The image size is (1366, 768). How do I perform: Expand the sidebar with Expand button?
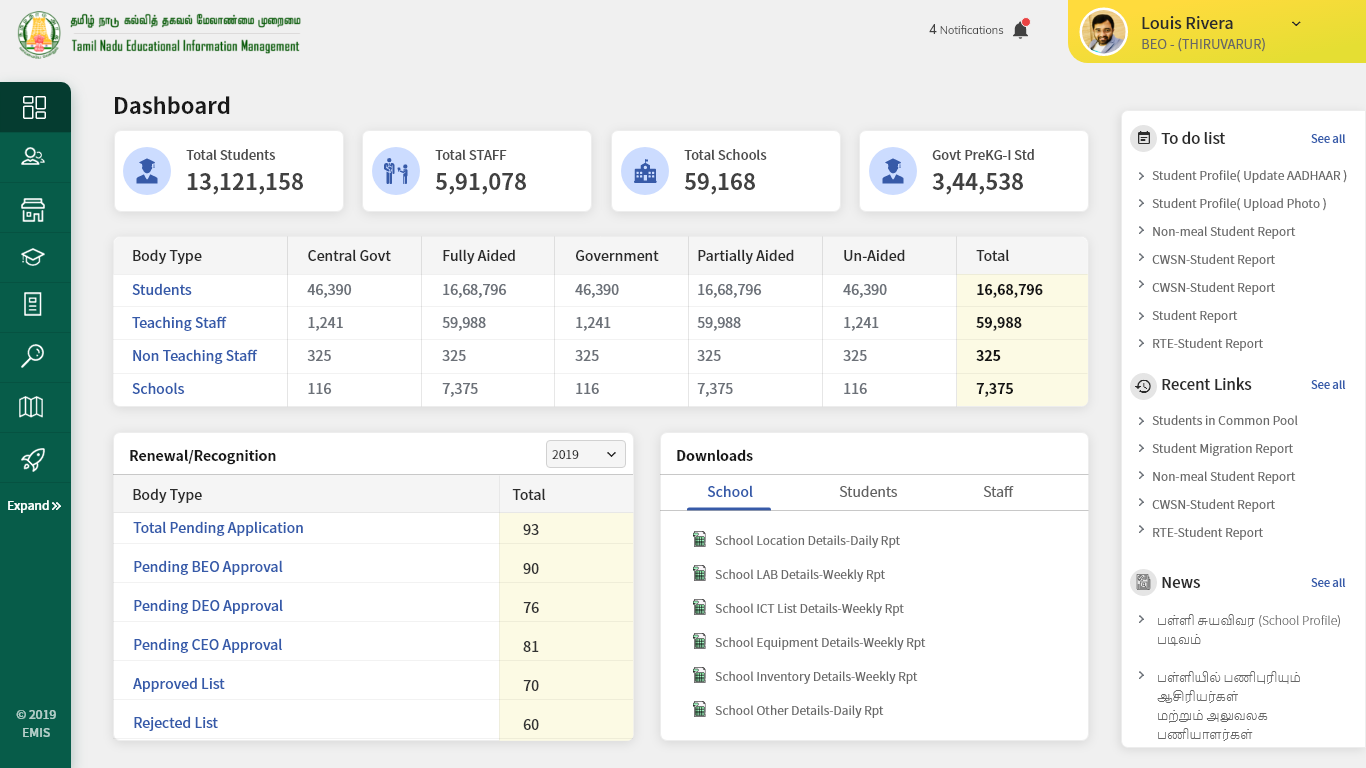click(34, 505)
